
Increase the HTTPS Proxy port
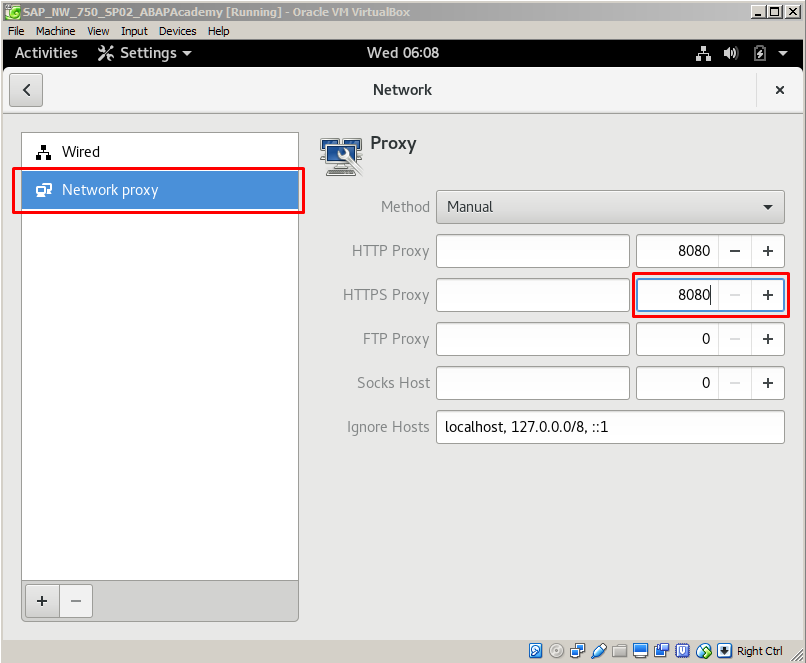pyautogui.click(x=768, y=295)
